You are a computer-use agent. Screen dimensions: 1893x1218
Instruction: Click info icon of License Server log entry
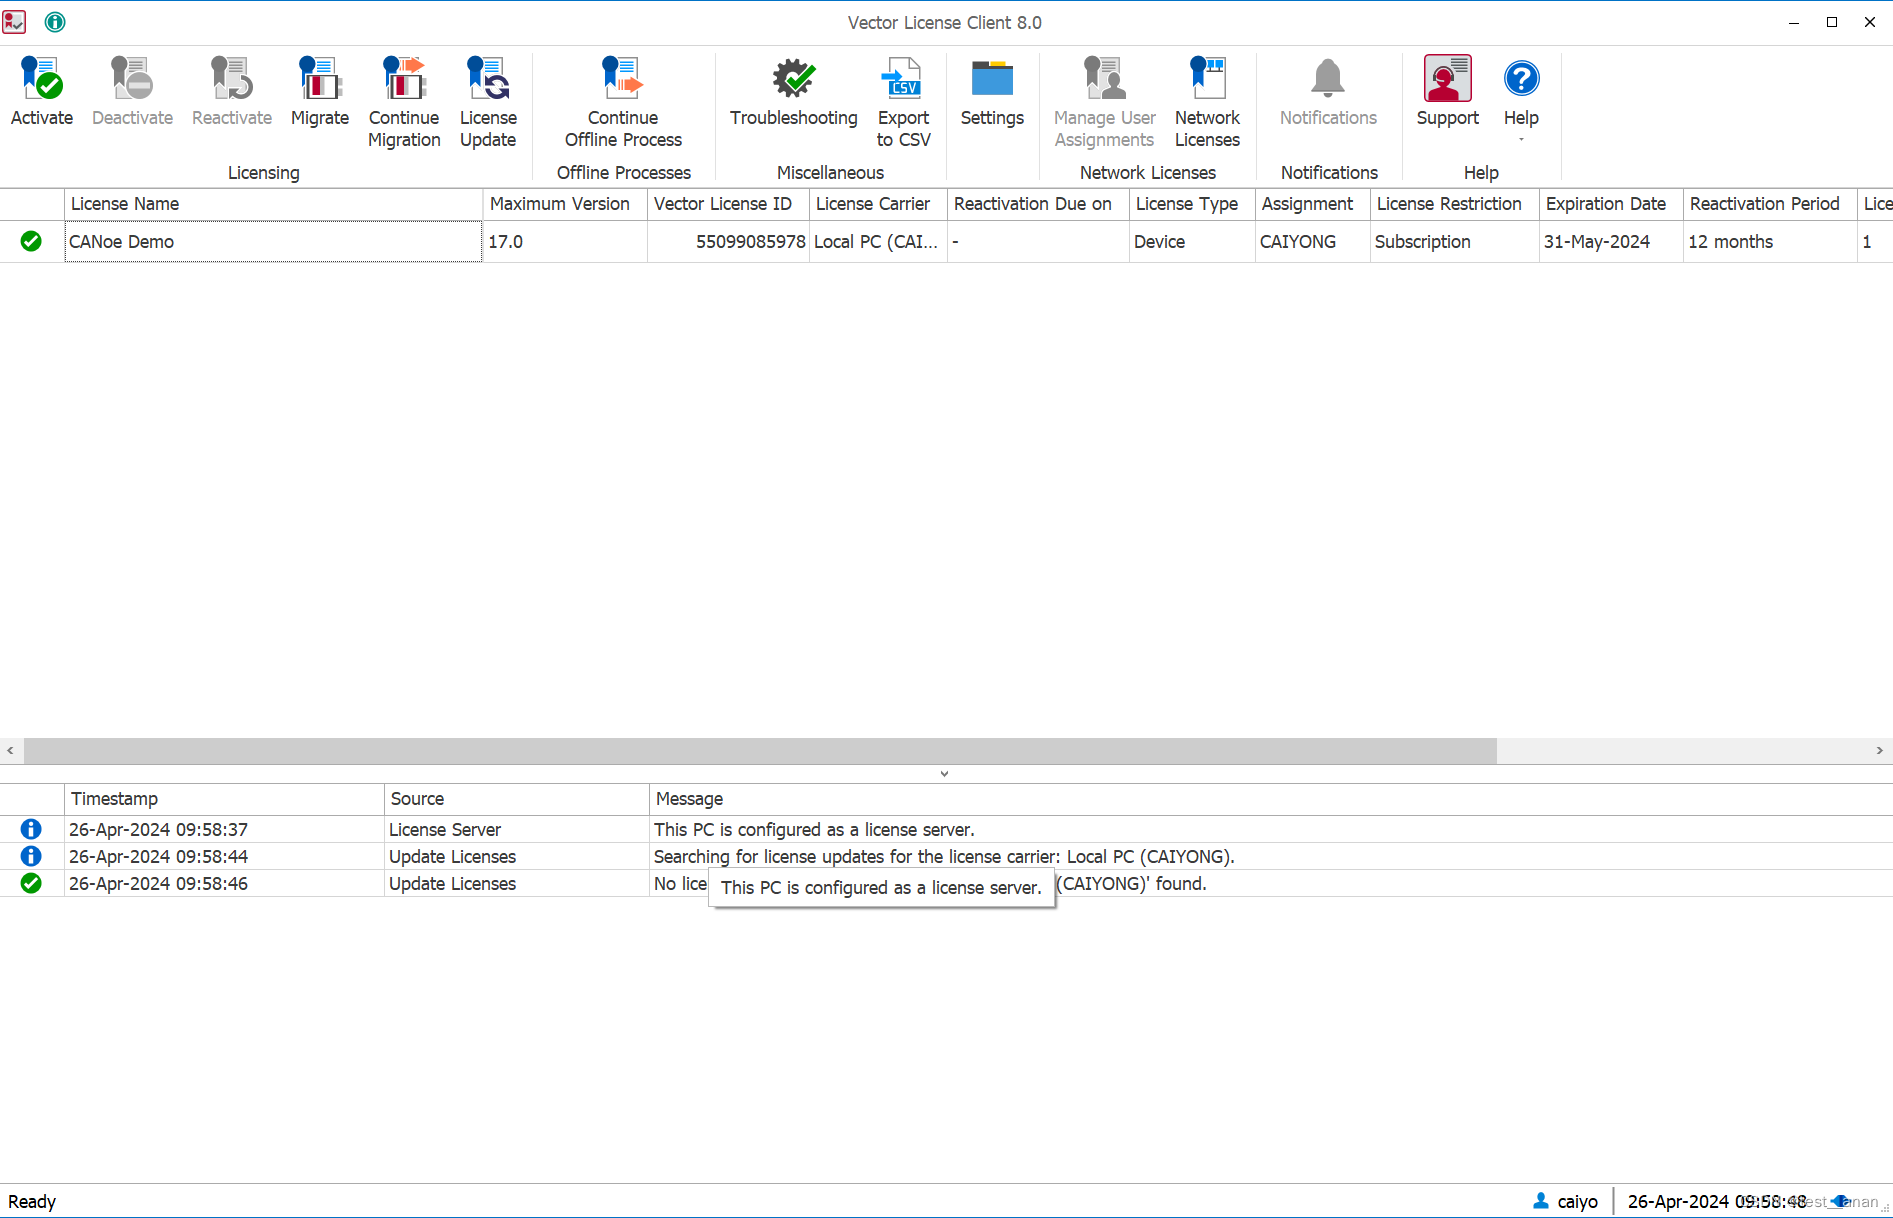(31, 829)
